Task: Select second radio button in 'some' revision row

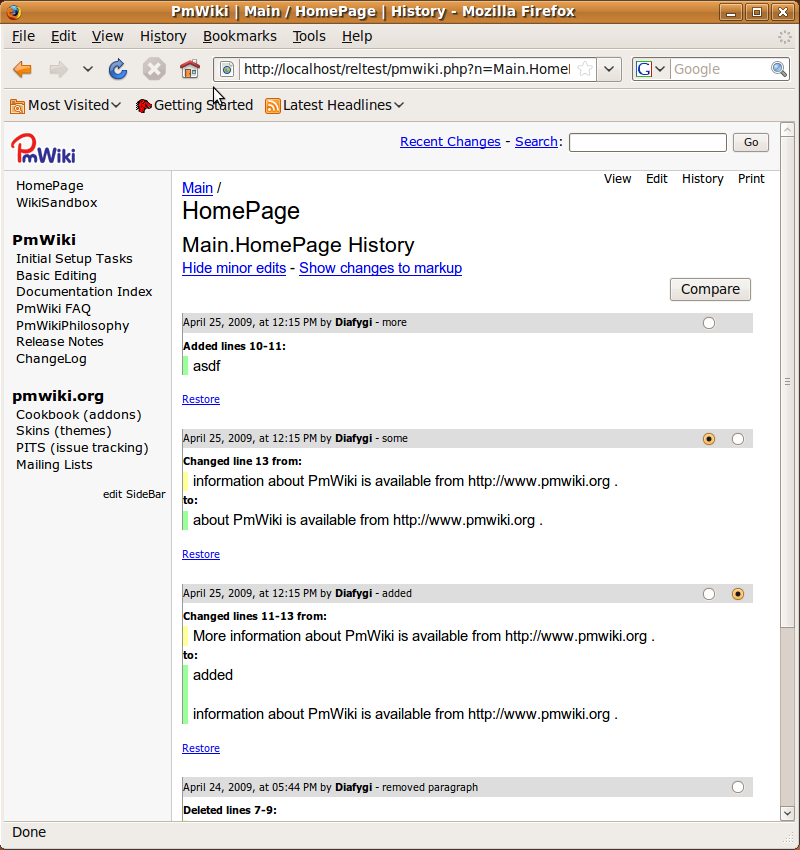Action: 738,439
